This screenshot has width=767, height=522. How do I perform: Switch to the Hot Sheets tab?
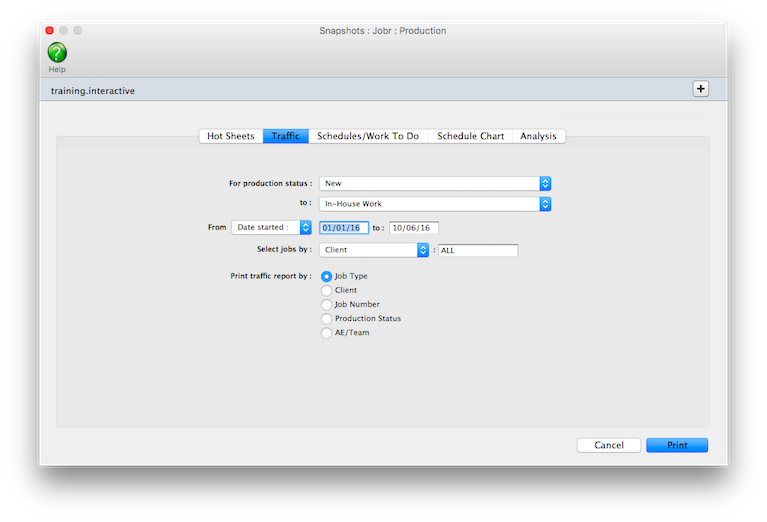pyautogui.click(x=231, y=136)
